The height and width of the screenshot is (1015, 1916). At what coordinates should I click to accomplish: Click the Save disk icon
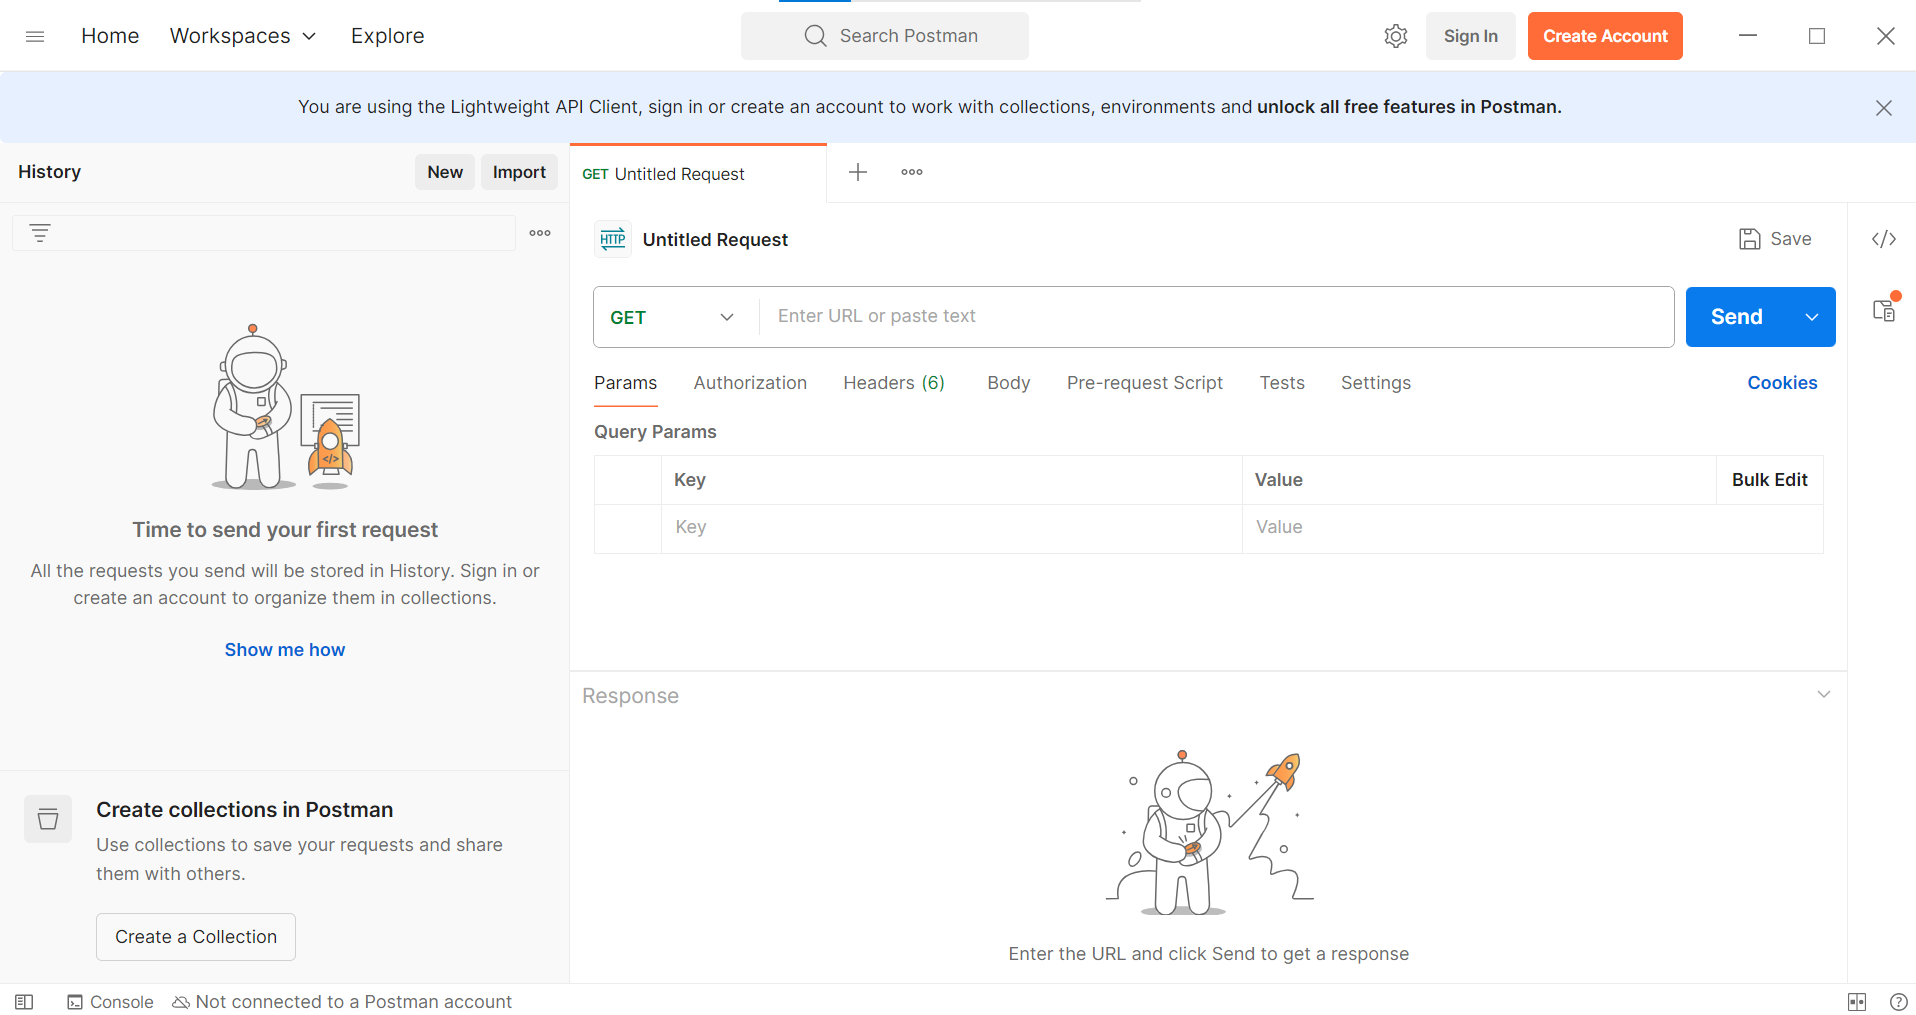[x=1749, y=239]
